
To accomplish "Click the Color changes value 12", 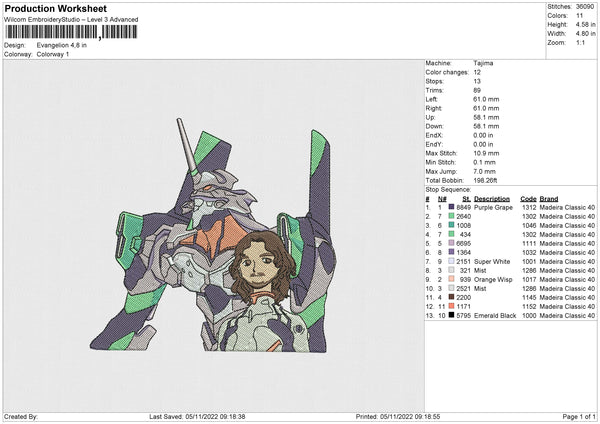I will click(477, 72).
